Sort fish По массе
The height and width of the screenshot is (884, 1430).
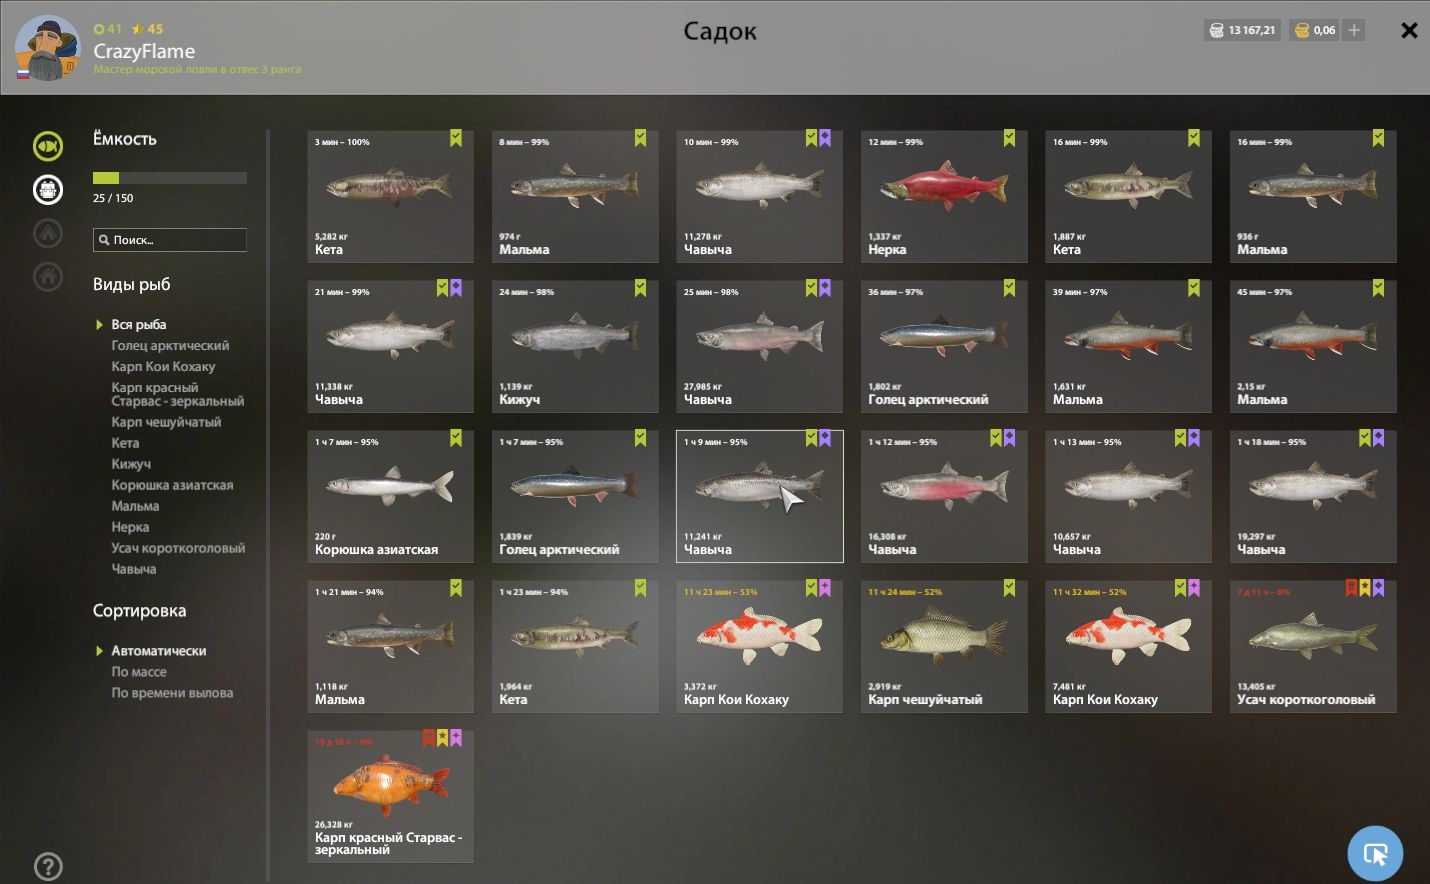(x=139, y=672)
